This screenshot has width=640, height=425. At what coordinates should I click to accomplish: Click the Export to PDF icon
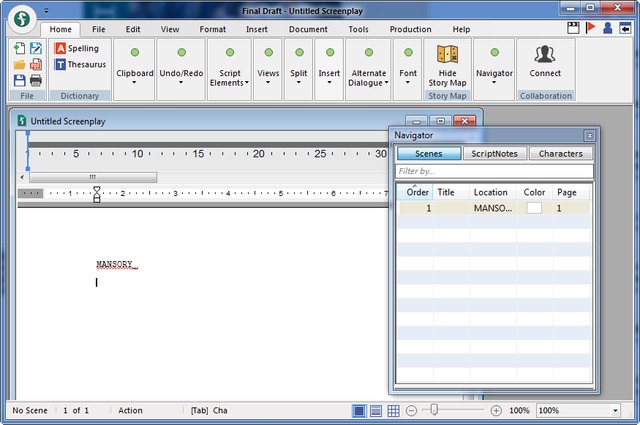pos(36,64)
